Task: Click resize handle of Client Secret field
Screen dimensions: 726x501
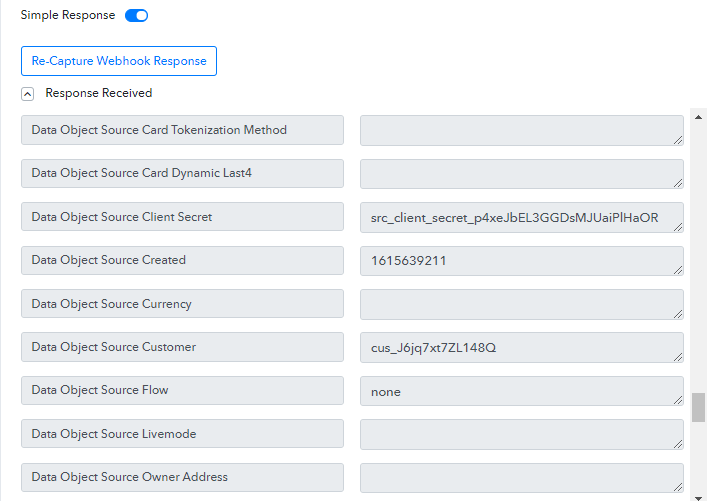Action: 678,226
